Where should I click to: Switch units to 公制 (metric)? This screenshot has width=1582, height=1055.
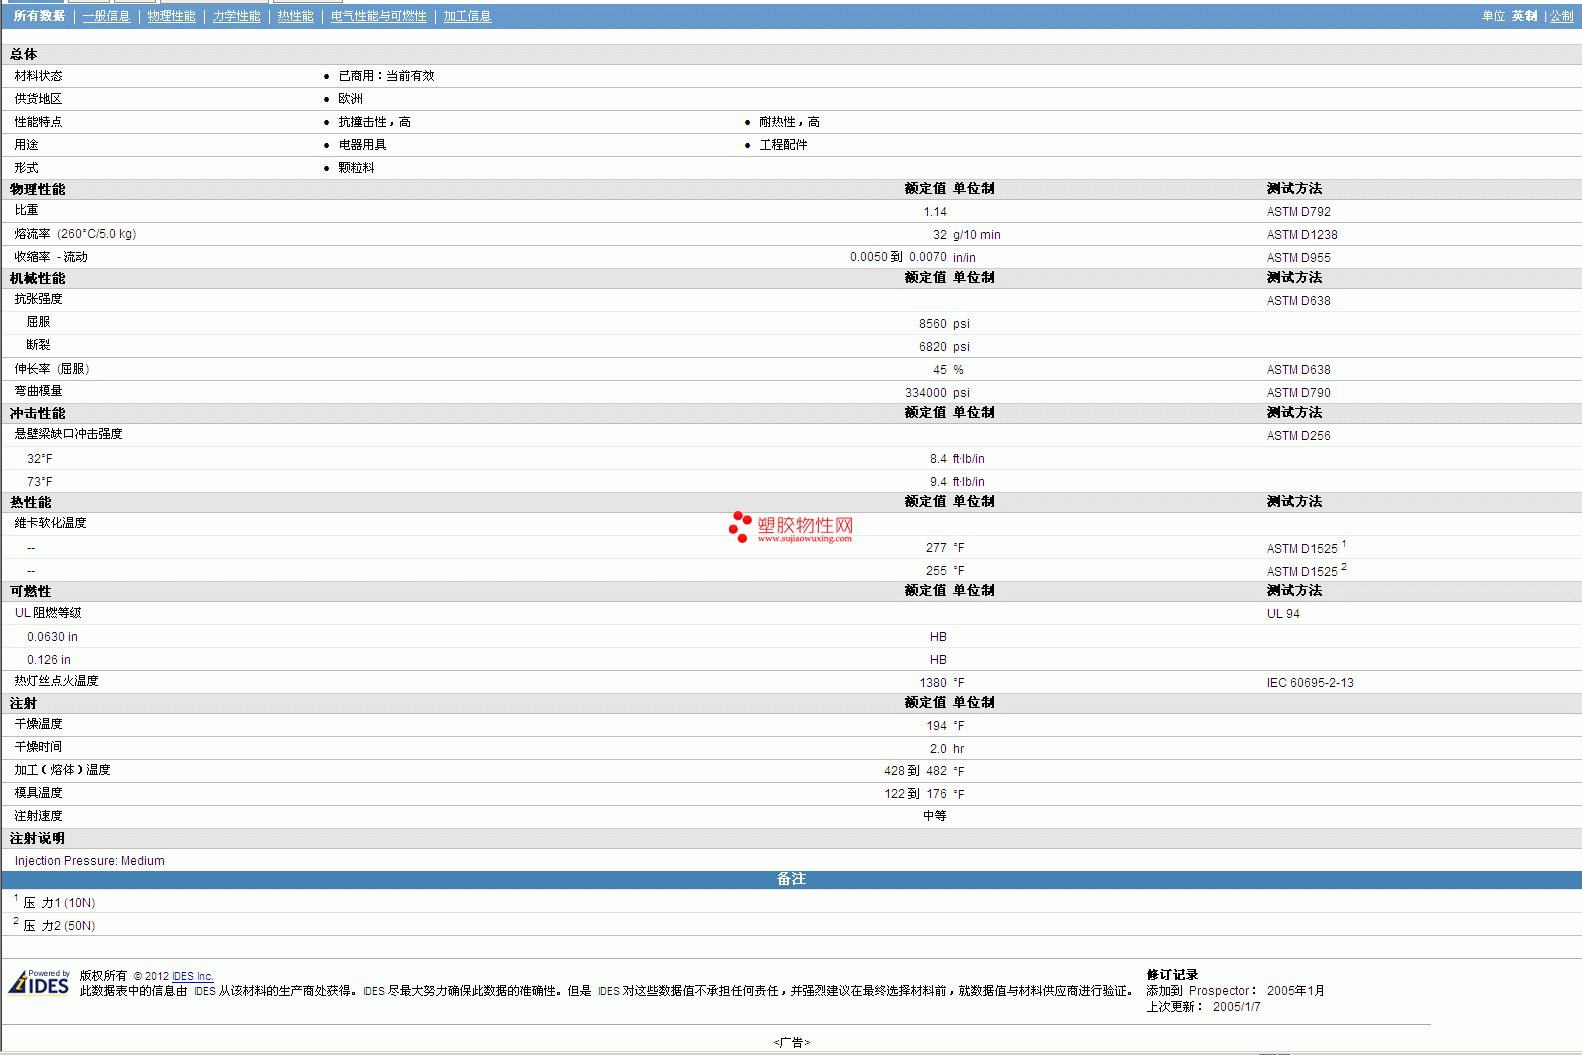point(1561,16)
